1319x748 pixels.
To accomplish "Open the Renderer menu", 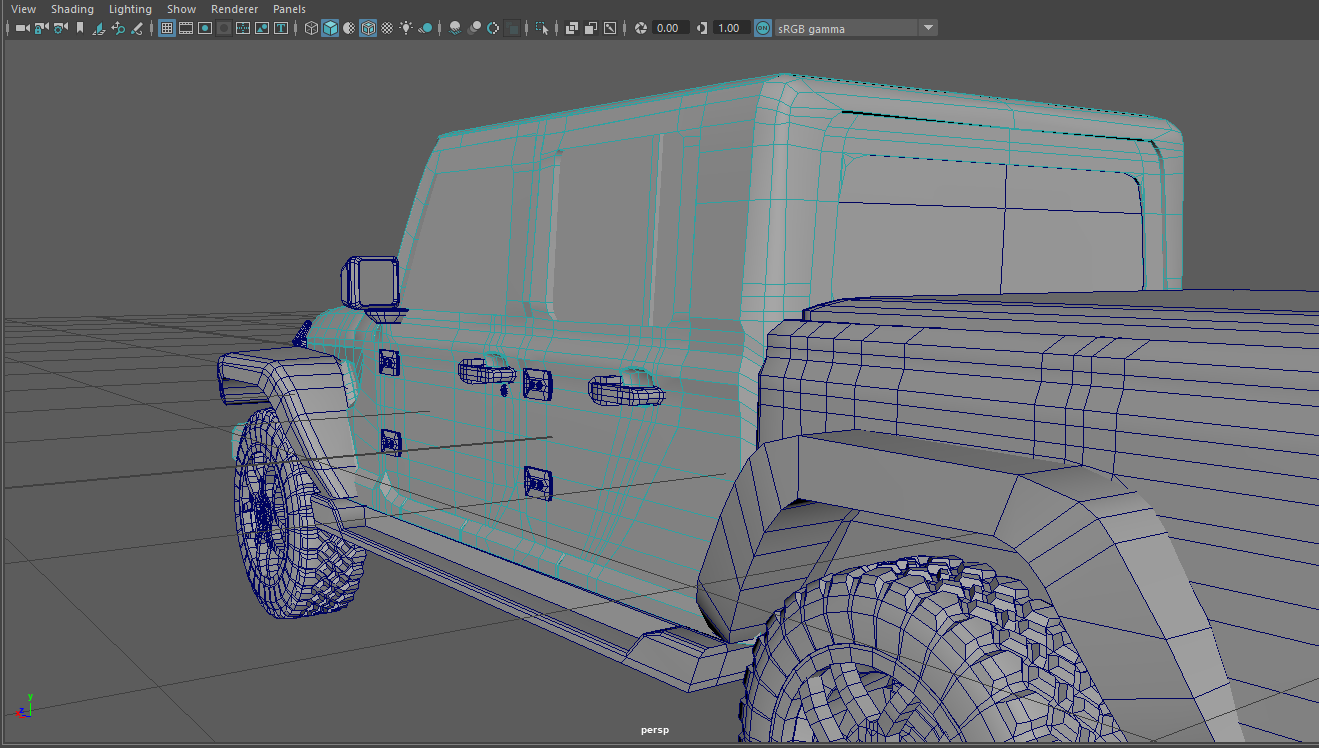I will click(234, 9).
